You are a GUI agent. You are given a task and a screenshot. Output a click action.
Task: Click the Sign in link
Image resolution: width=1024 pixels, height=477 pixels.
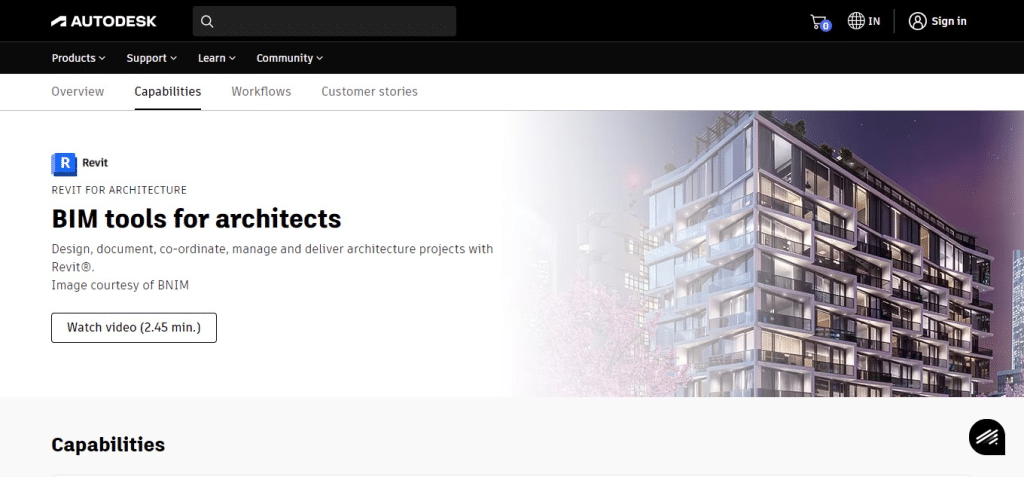click(x=949, y=21)
